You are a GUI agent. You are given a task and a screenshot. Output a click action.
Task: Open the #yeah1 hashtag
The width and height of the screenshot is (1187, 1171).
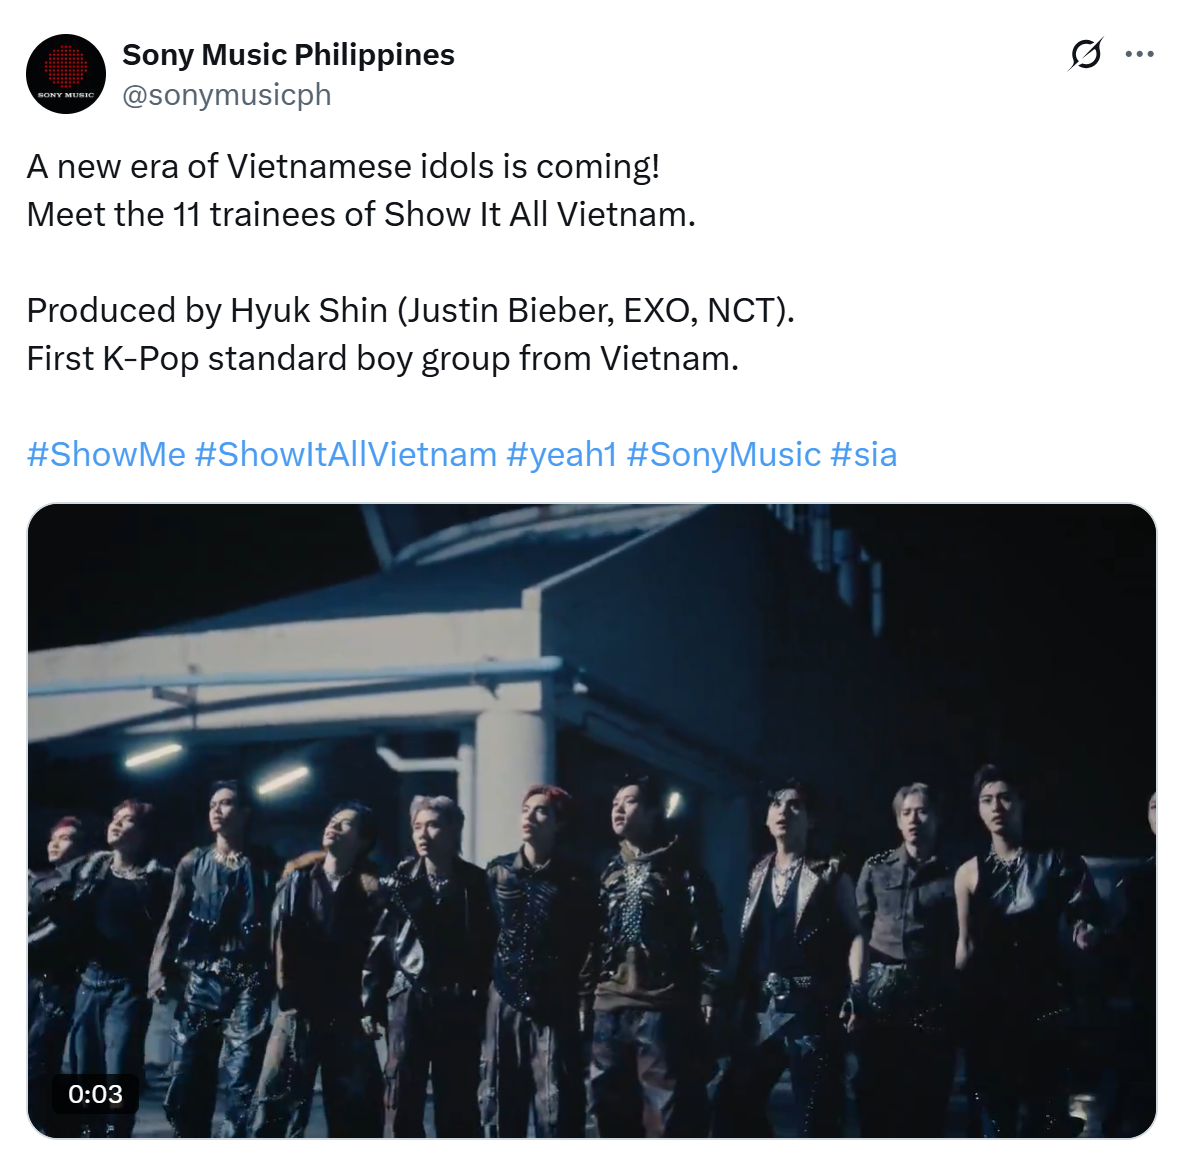[x=562, y=454]
